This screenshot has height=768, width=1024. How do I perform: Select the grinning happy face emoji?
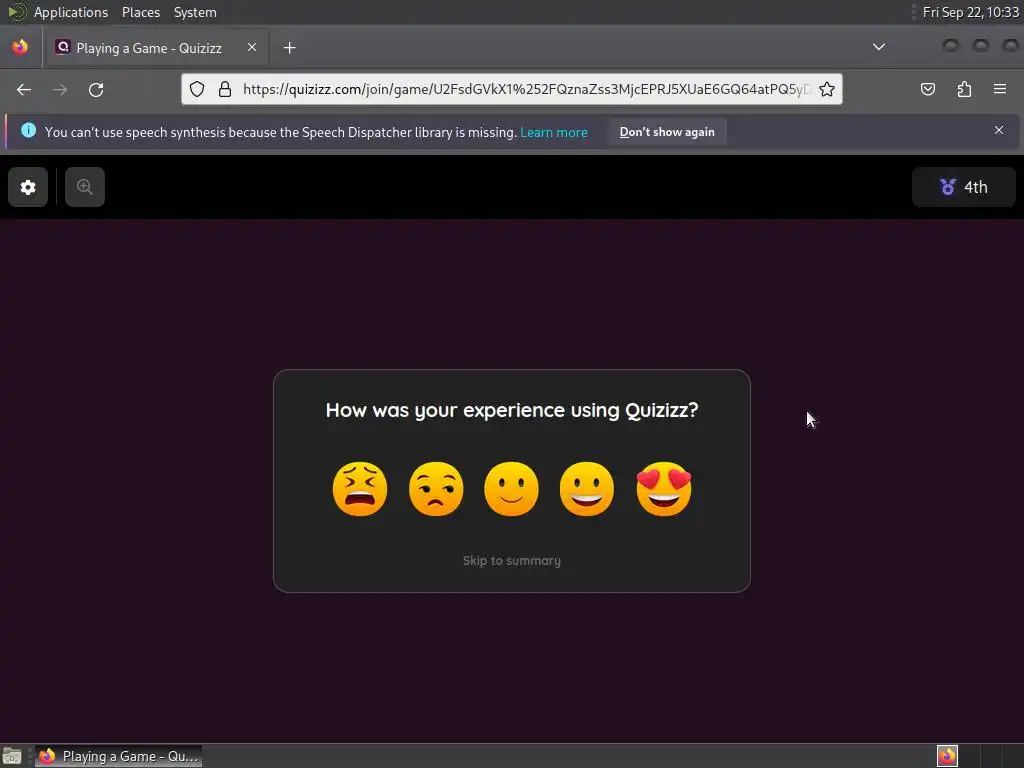pos(587,489)
